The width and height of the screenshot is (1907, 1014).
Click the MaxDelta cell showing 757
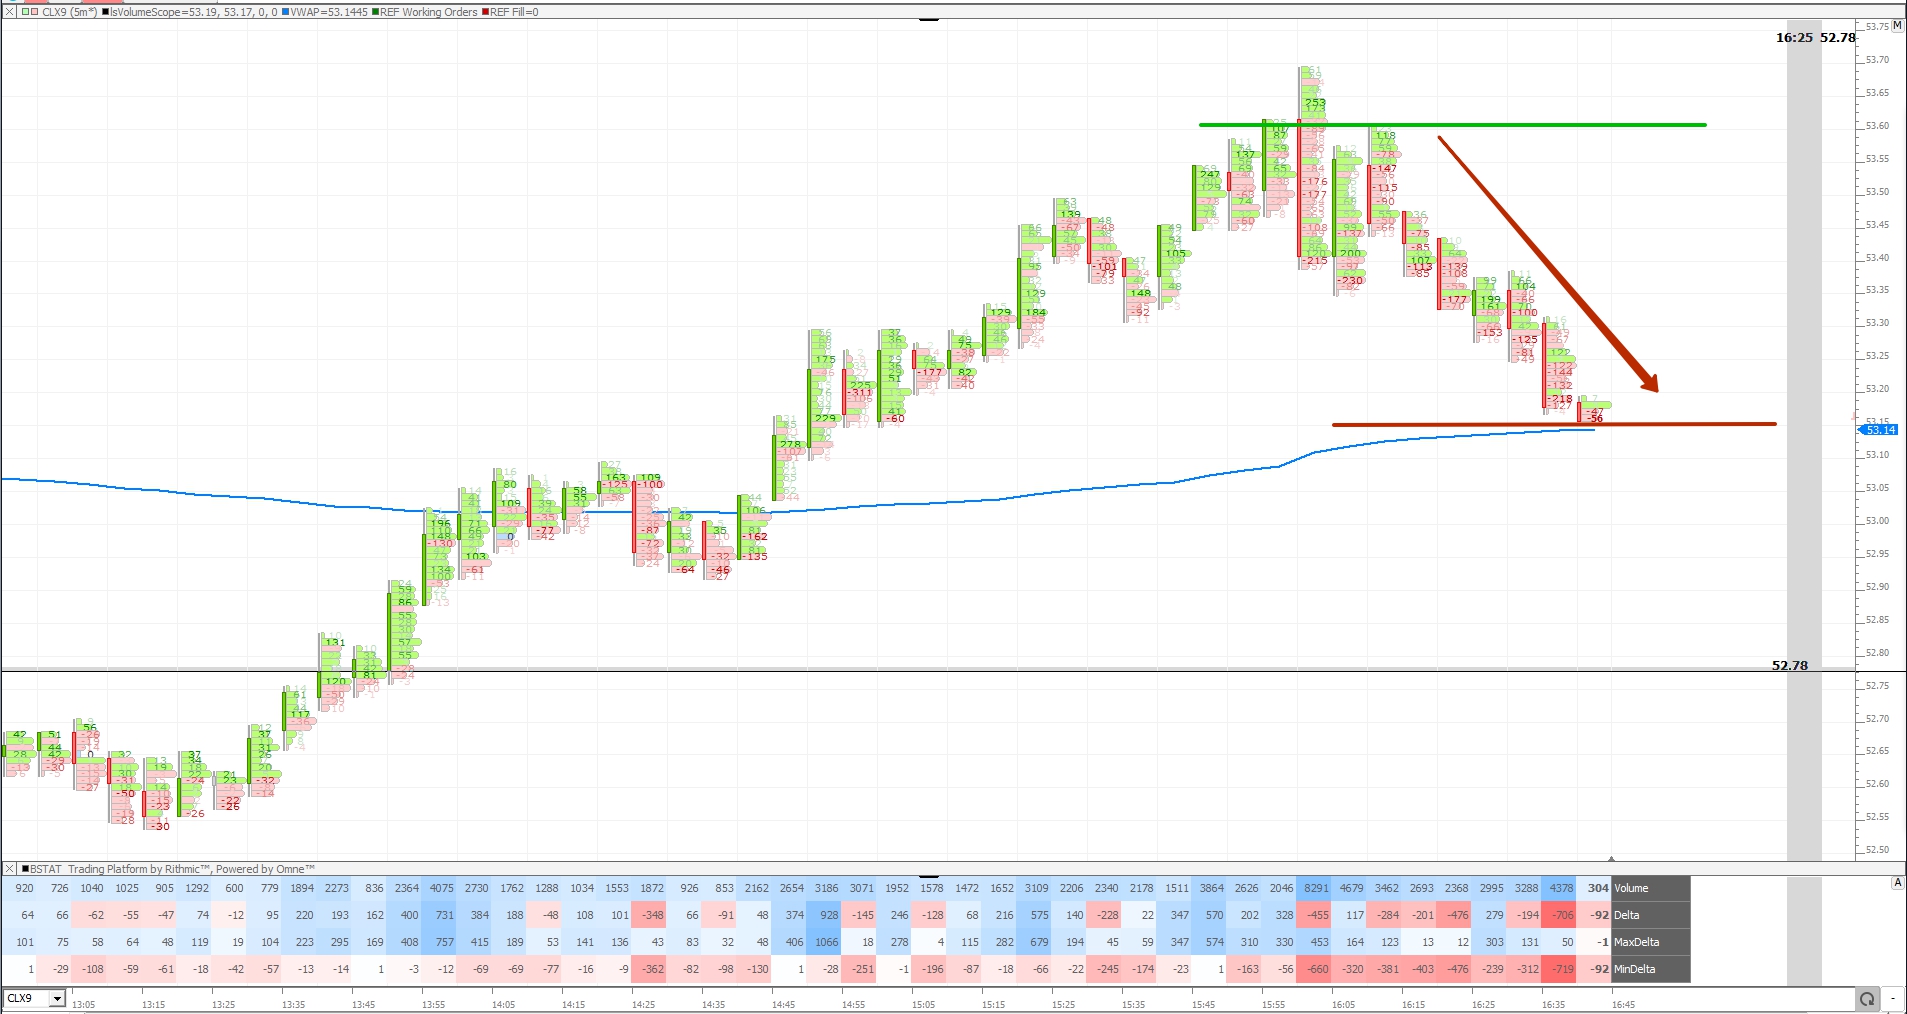(x=439, y=942)
